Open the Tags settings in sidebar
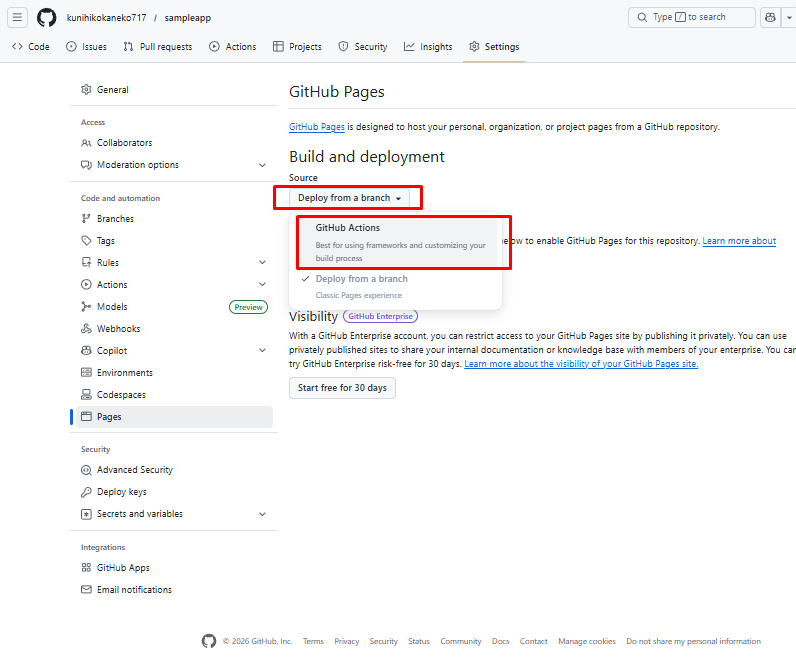The image size is (796, 658). [105, 241]
